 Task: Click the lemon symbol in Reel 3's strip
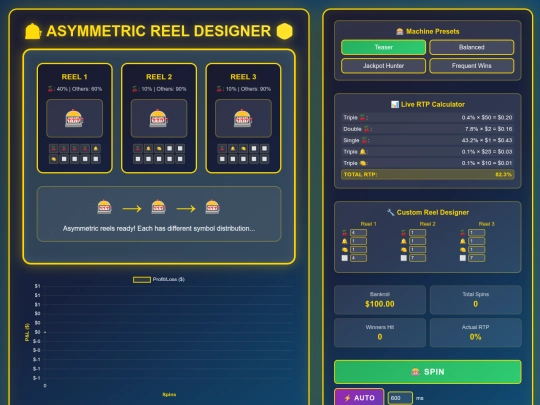[243, 148]
